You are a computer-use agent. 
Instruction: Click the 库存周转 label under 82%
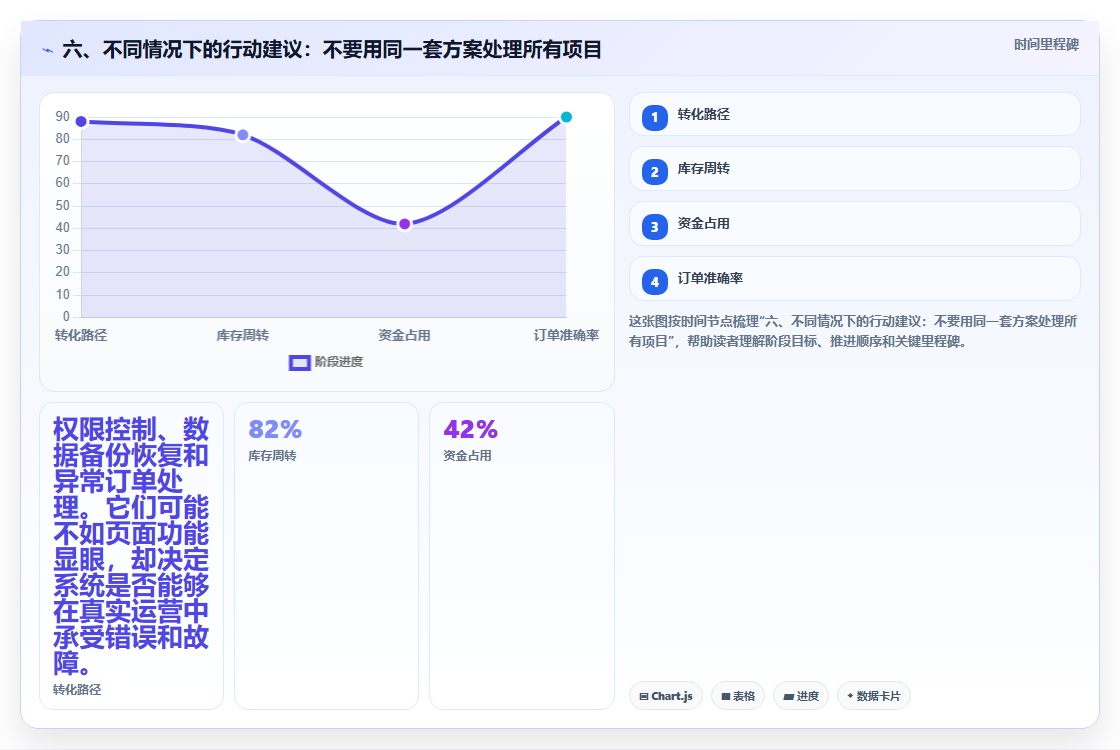click(x=272, y=456)
